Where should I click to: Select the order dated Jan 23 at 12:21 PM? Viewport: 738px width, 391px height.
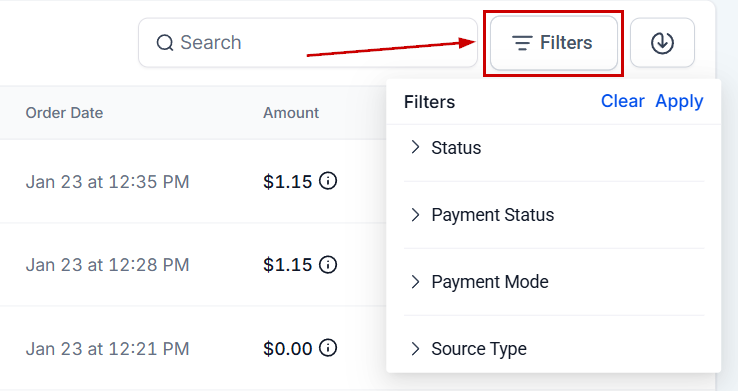(107, 349)
